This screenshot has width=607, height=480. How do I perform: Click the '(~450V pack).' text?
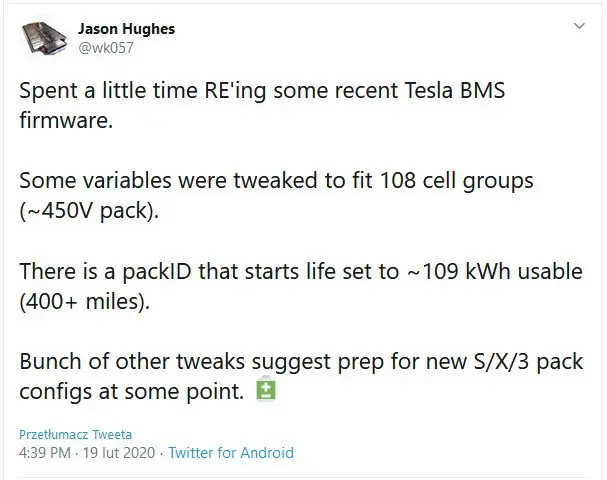(x=89, y=211)
